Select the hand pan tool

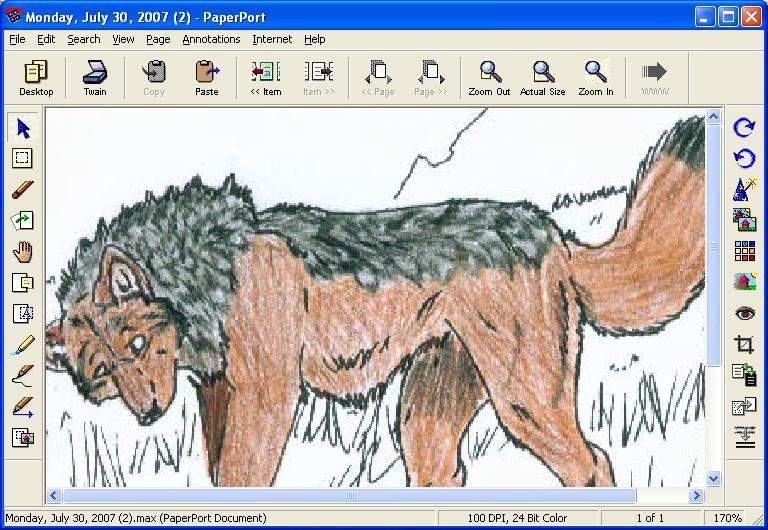pyautogui.click(x=23, y=252)
